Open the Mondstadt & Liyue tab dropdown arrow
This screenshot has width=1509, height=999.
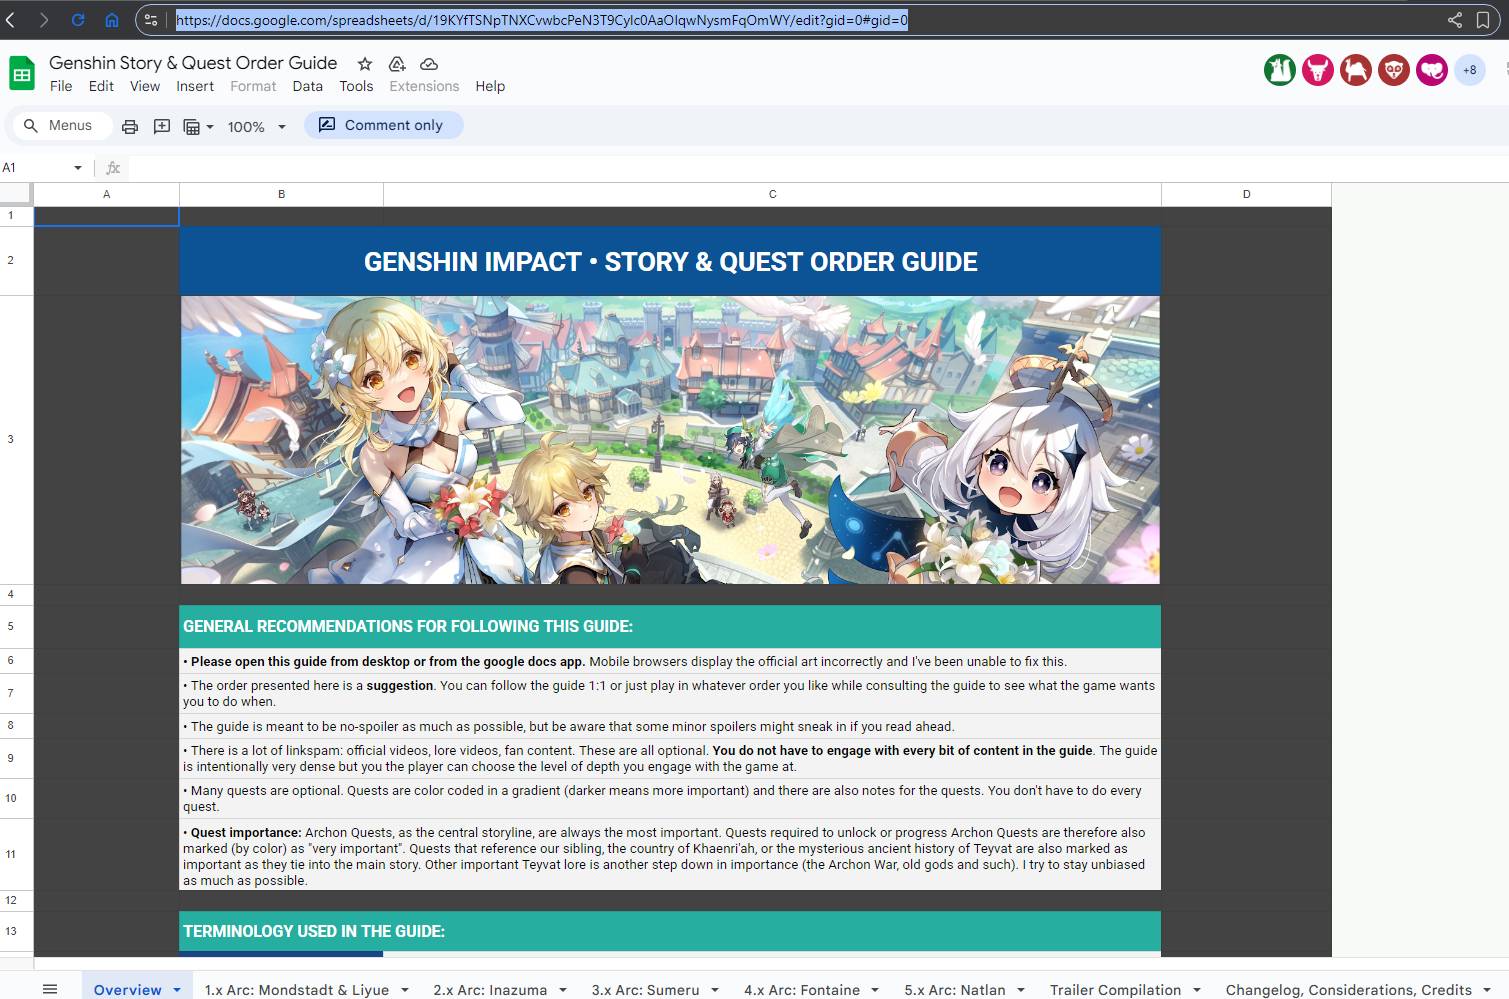coord(405,990)
